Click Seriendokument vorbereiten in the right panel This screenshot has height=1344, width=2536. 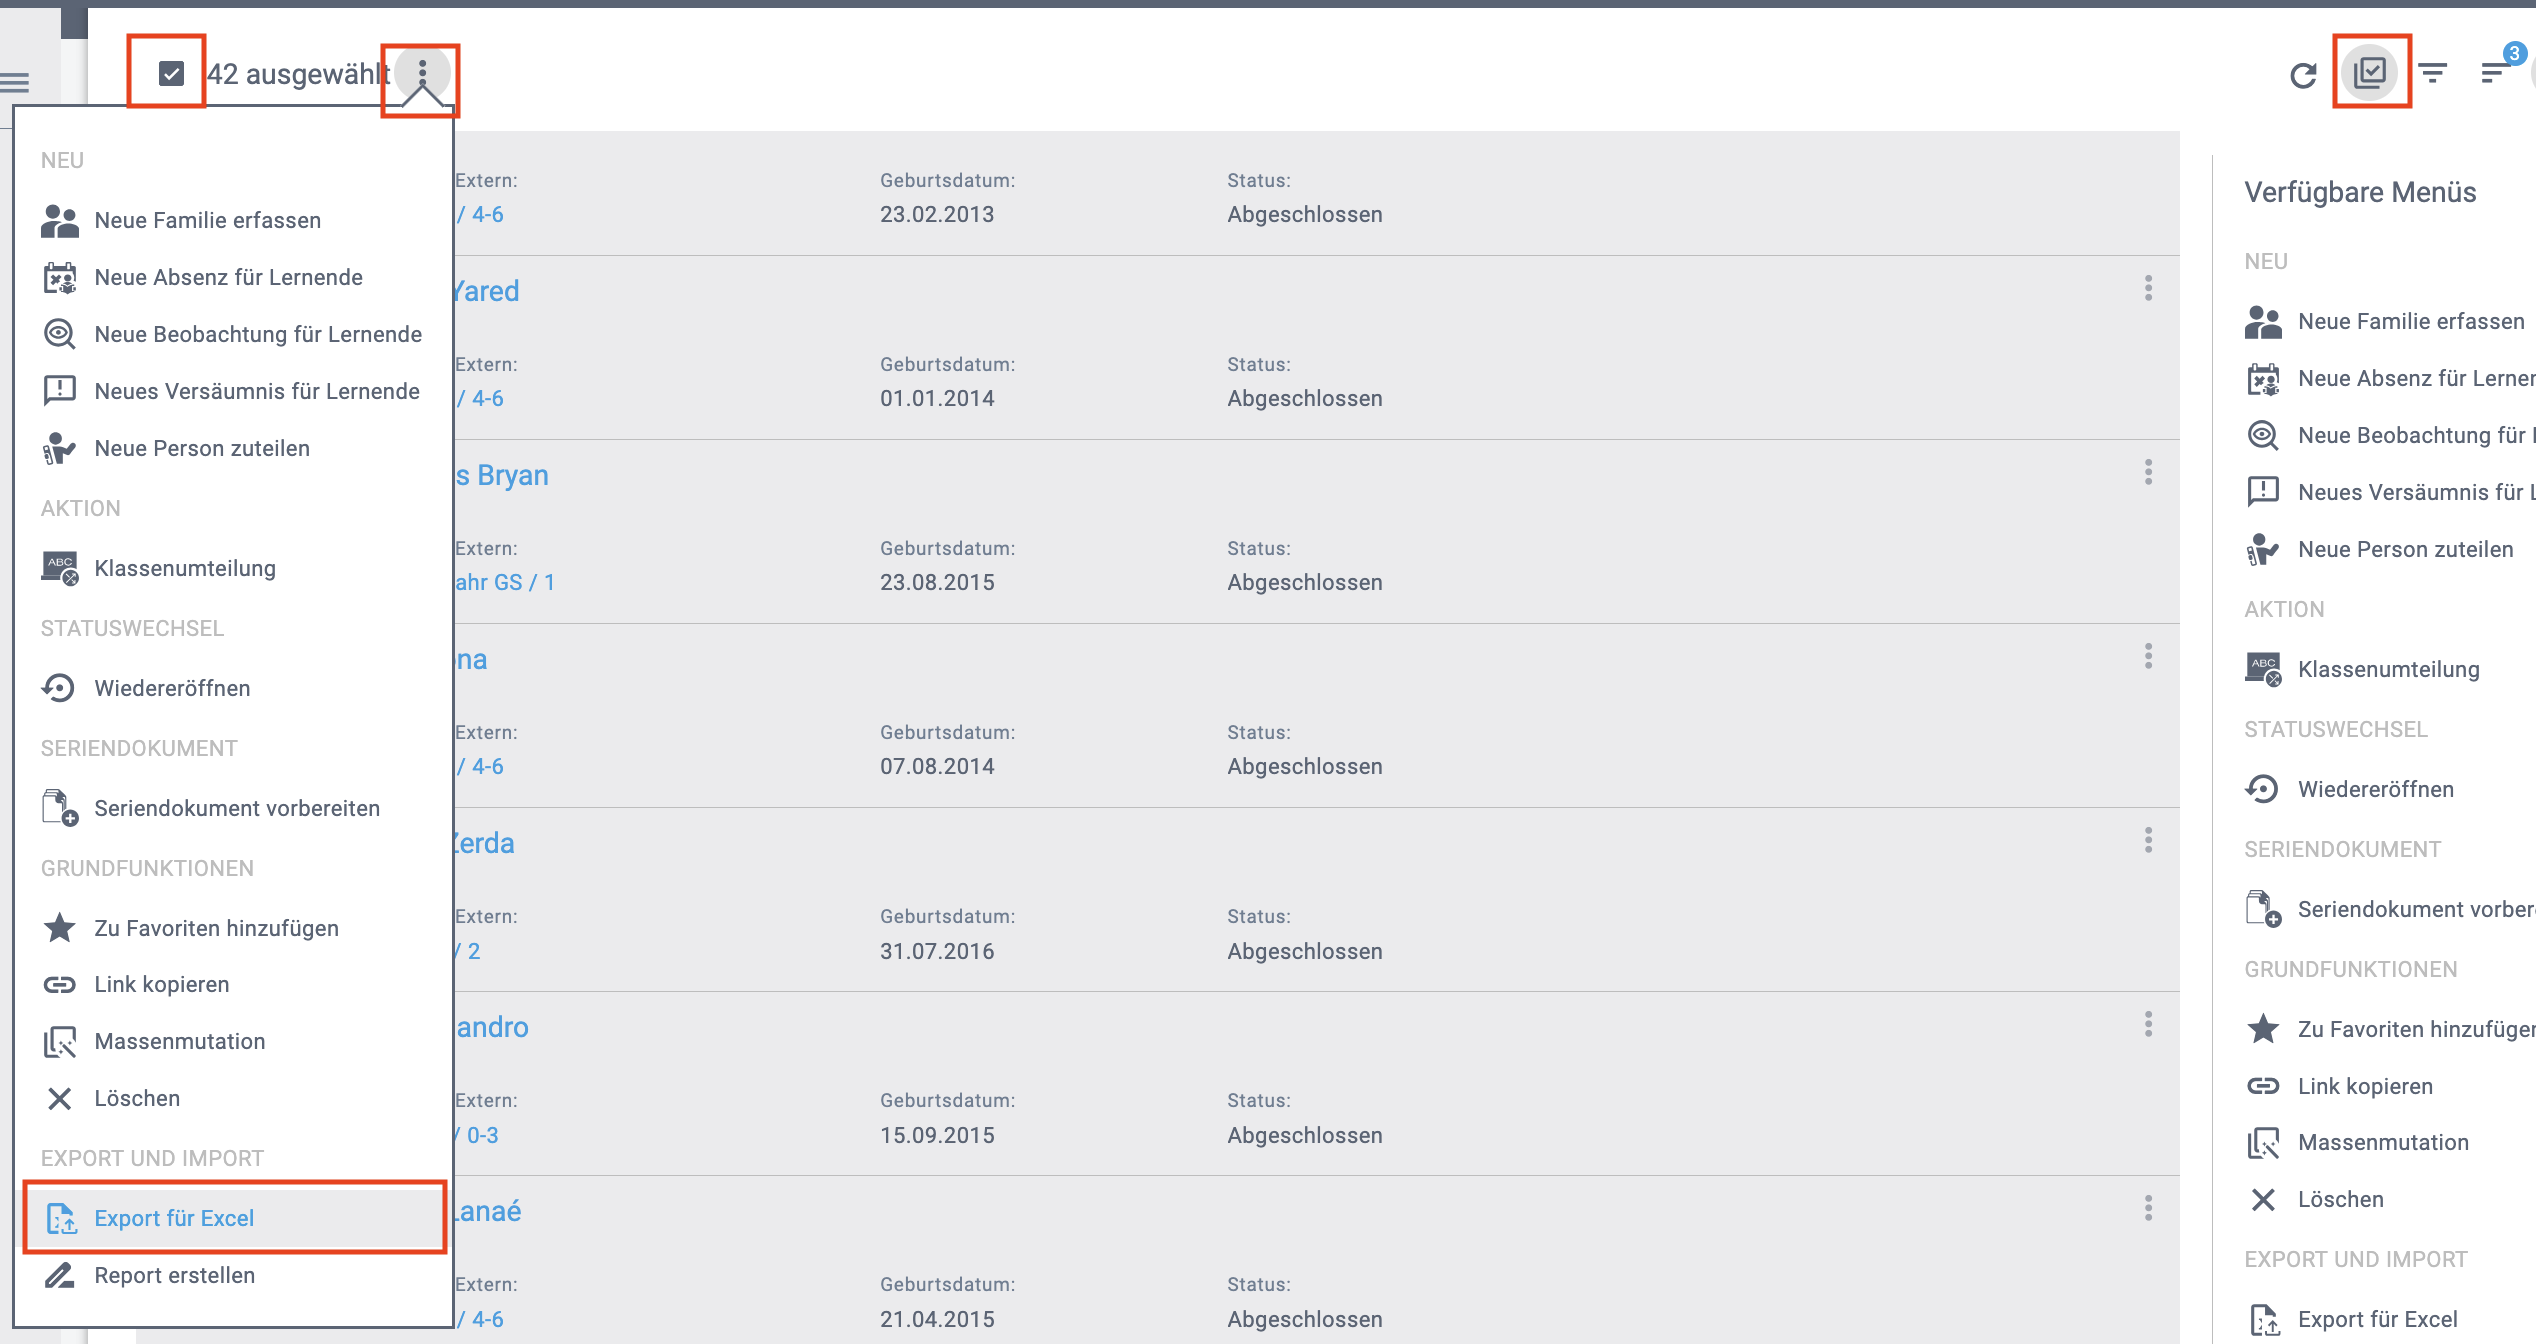2414,909
